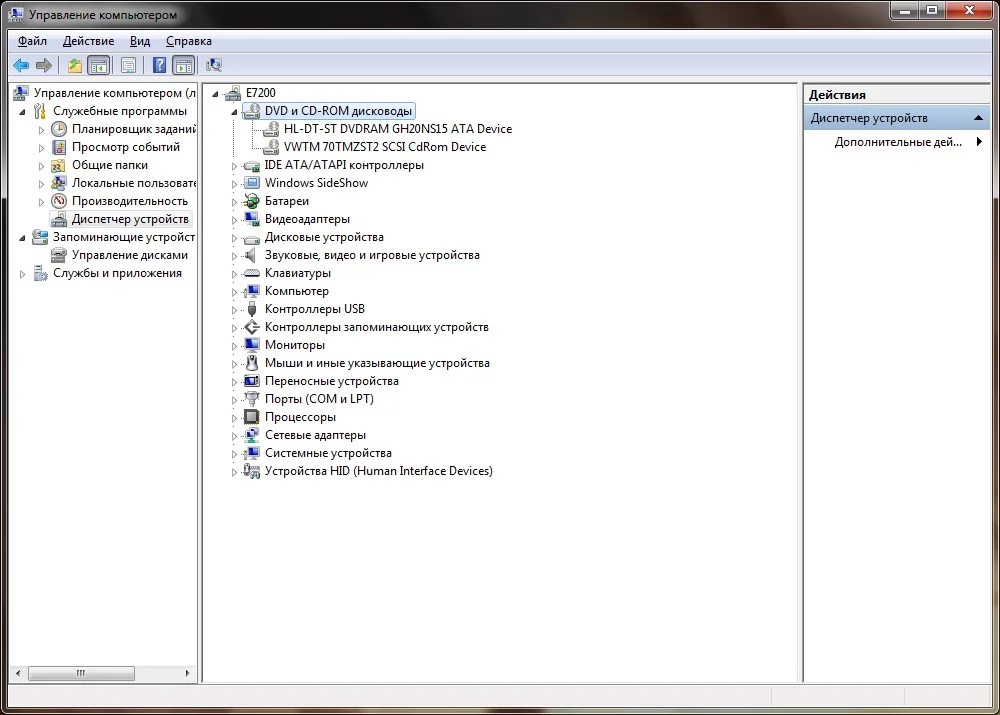Image resolution: width=1000 pixels, height=715 pixels.
Task: Click the VWTM SCSI CdRom drive icon
Action: 271,147
